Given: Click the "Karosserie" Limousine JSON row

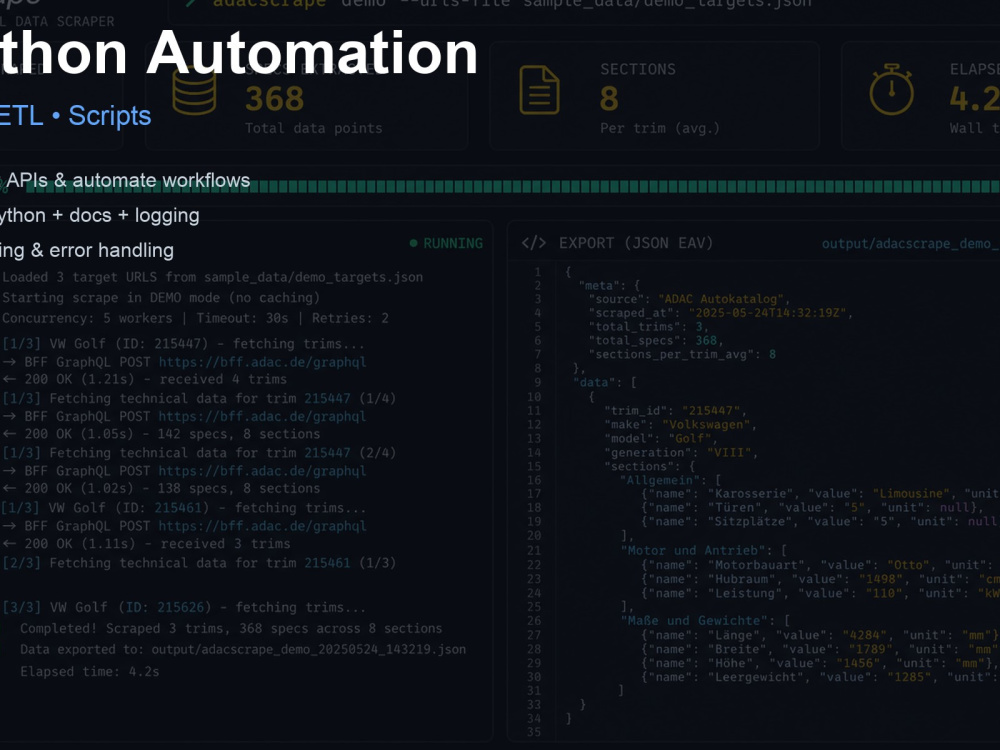Looking at the screenshot, I should (x=820, y=494).
